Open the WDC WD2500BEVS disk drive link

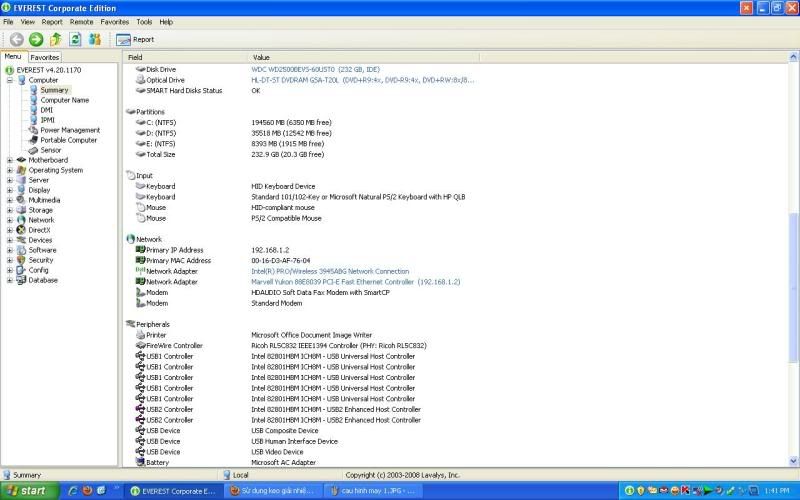point(315,69)
